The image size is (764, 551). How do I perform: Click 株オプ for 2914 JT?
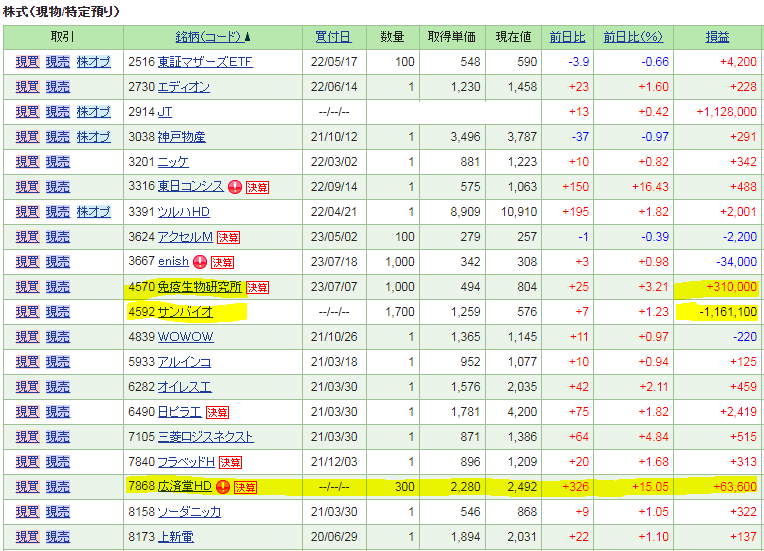click(x=94, y=112)
